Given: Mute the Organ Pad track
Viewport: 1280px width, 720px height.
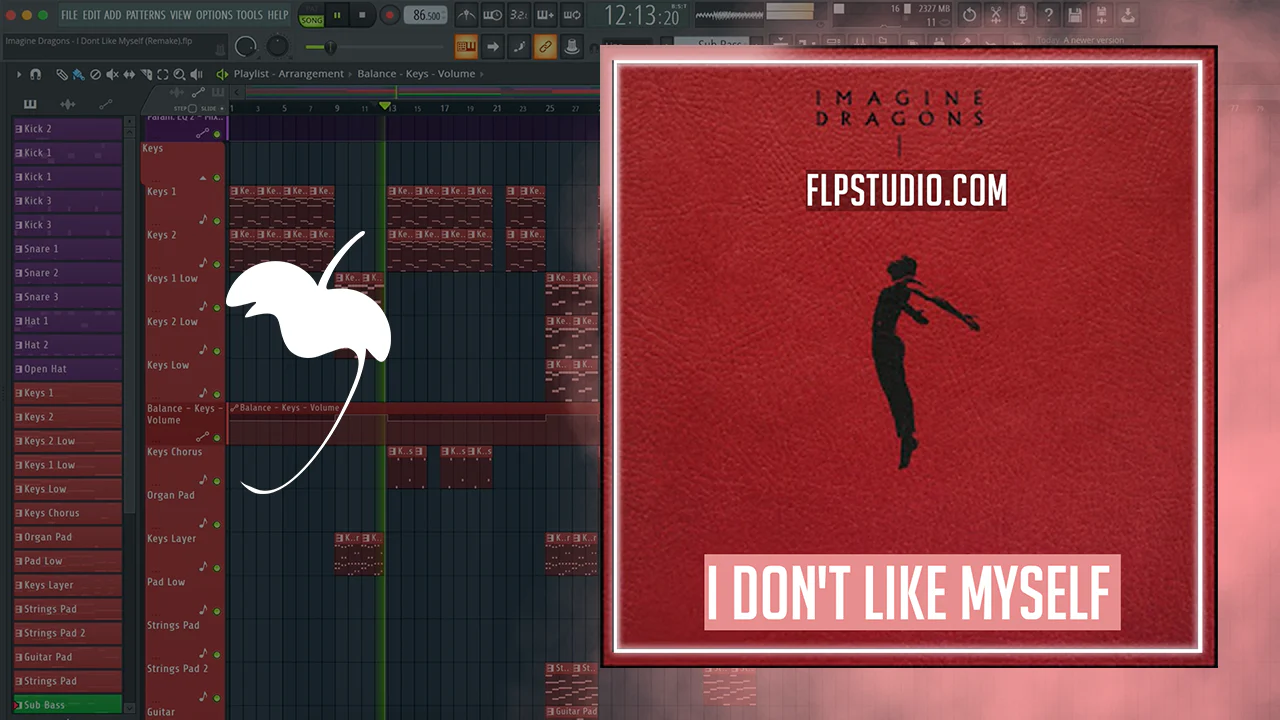Looking at the screenshot, I should [217, 524].
